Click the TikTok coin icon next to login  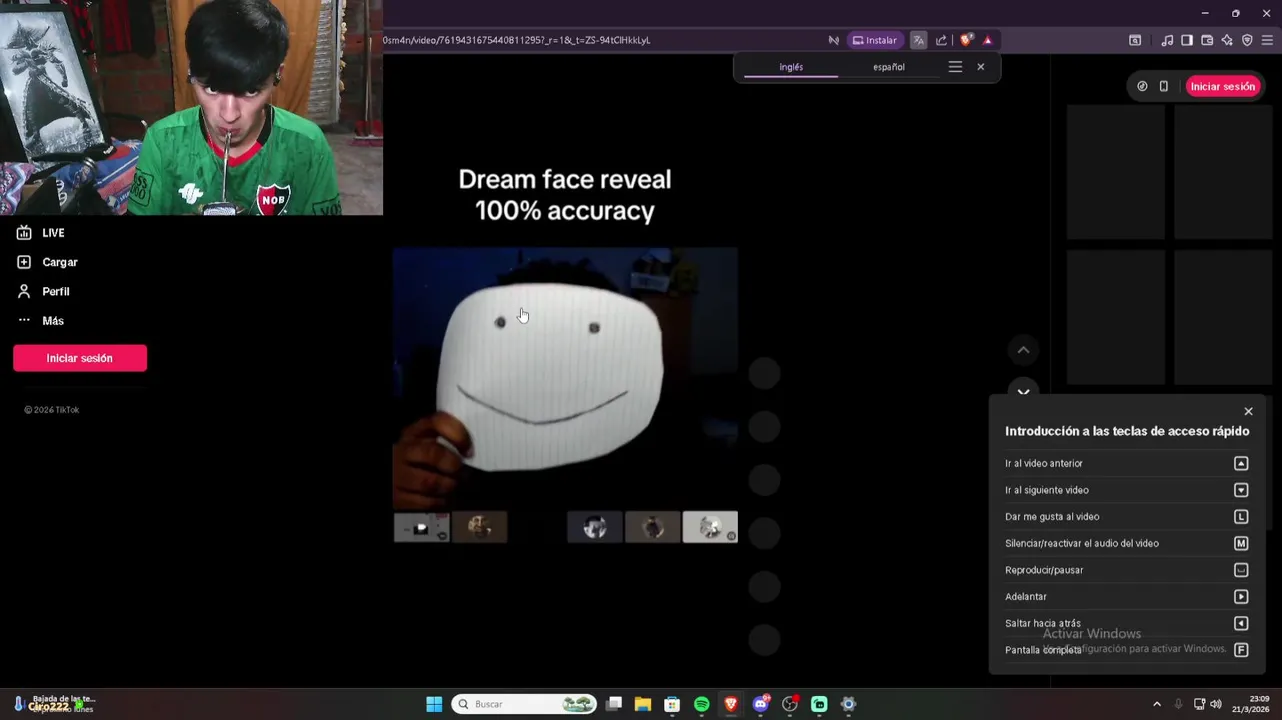pos(1142,86)
